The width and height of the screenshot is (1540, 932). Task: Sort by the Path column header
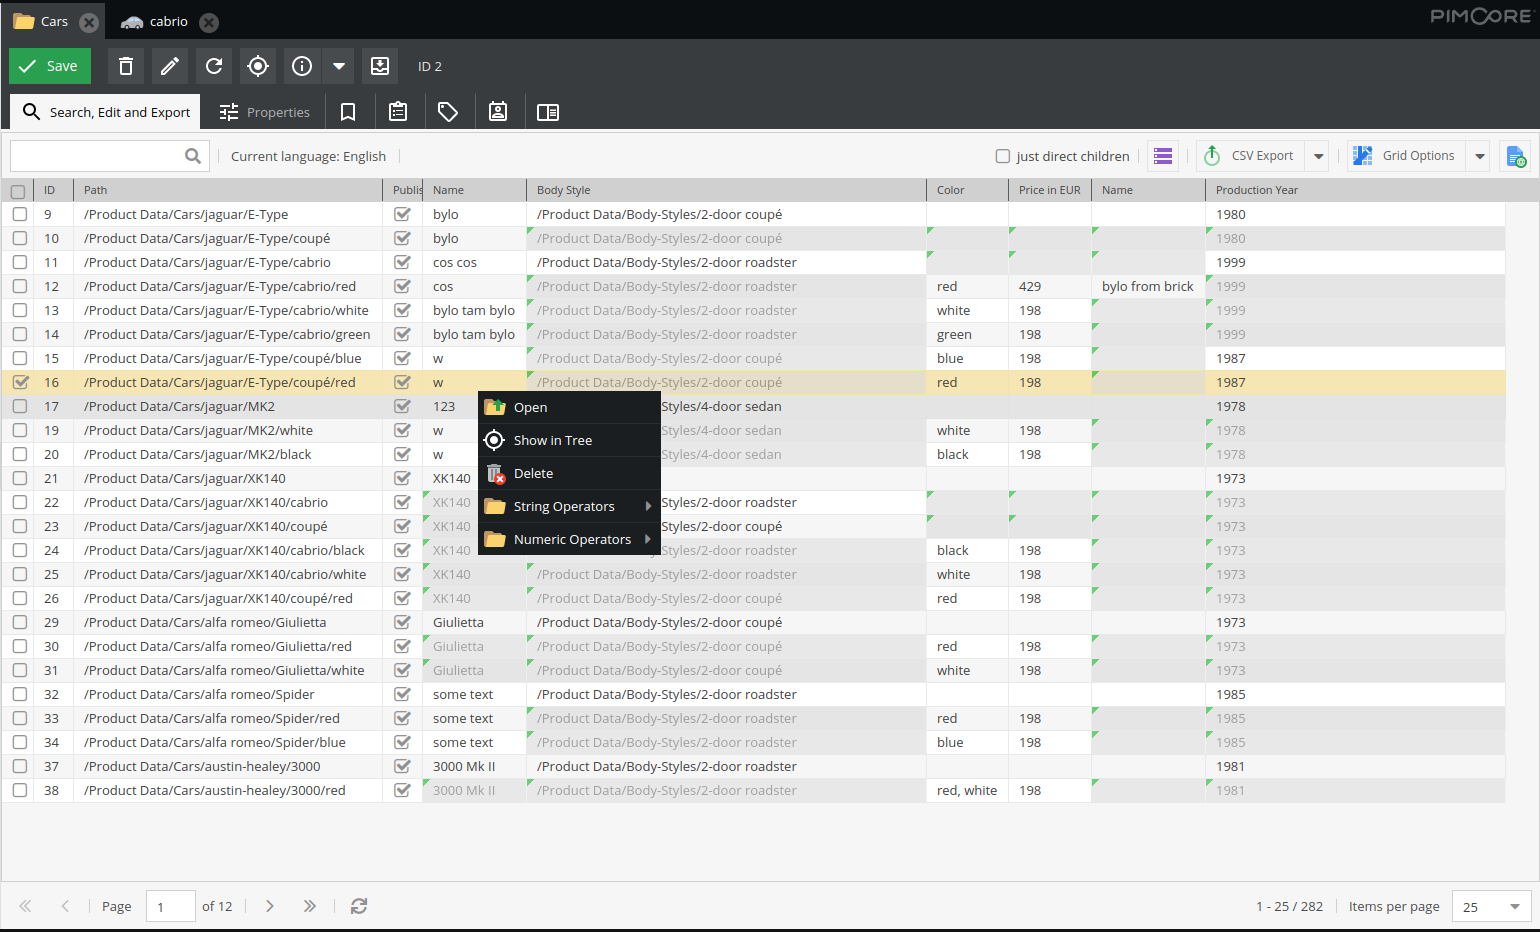pos(228,190)
